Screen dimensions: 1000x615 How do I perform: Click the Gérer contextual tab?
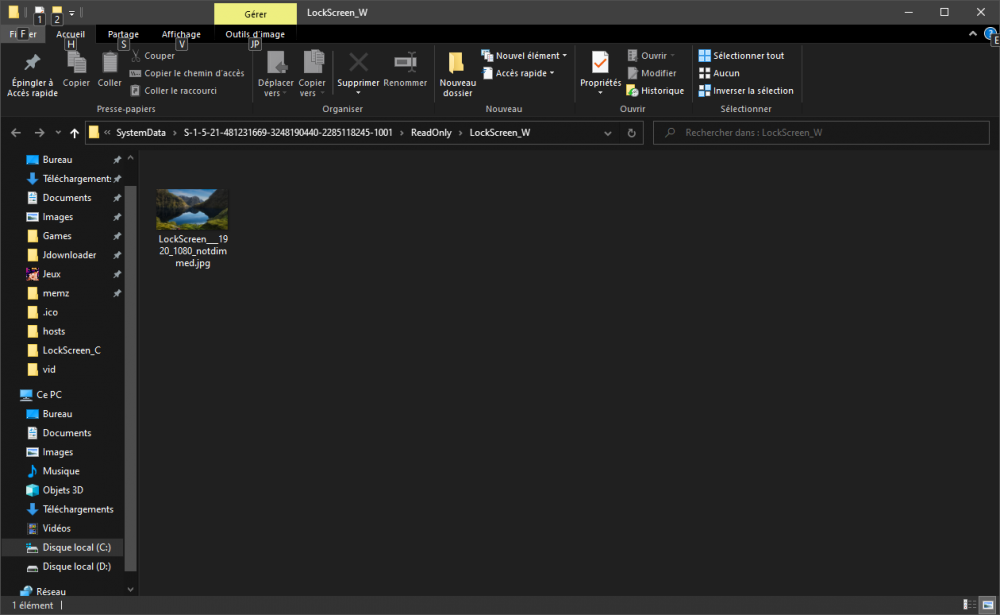click(255, 13)
